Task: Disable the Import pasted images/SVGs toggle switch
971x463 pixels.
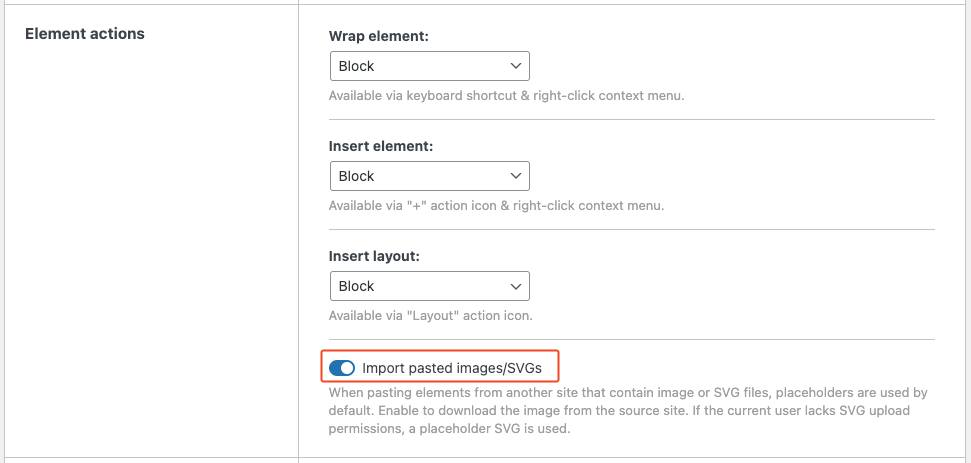Action: point(342,368)
